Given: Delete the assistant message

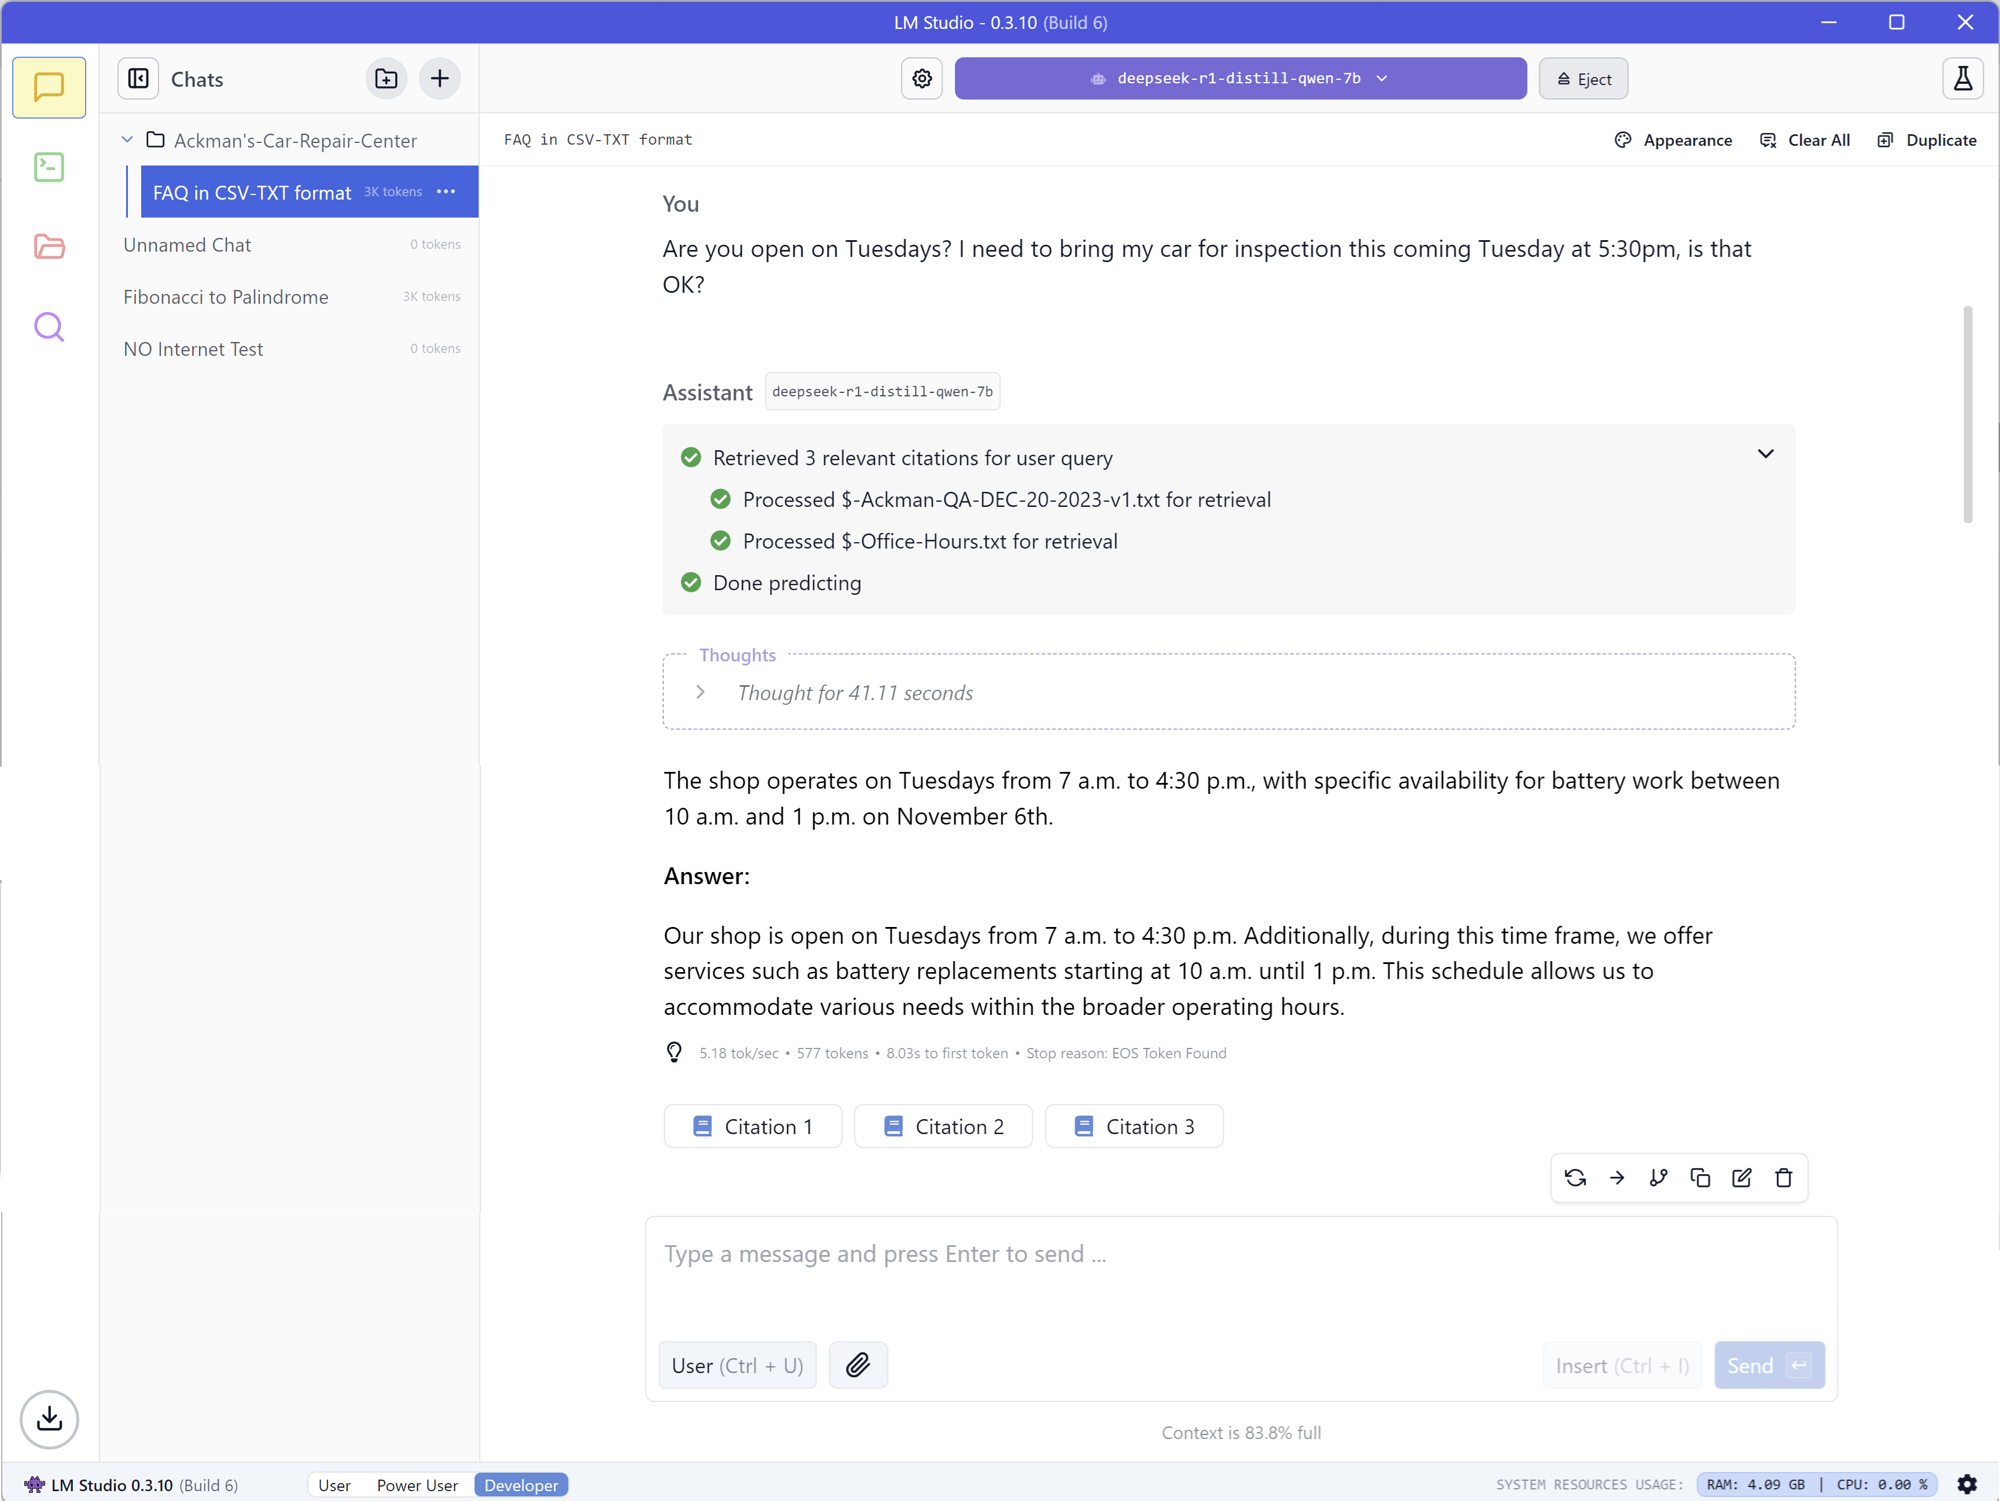Looking at the screenshot, I should [1784, 1178].
